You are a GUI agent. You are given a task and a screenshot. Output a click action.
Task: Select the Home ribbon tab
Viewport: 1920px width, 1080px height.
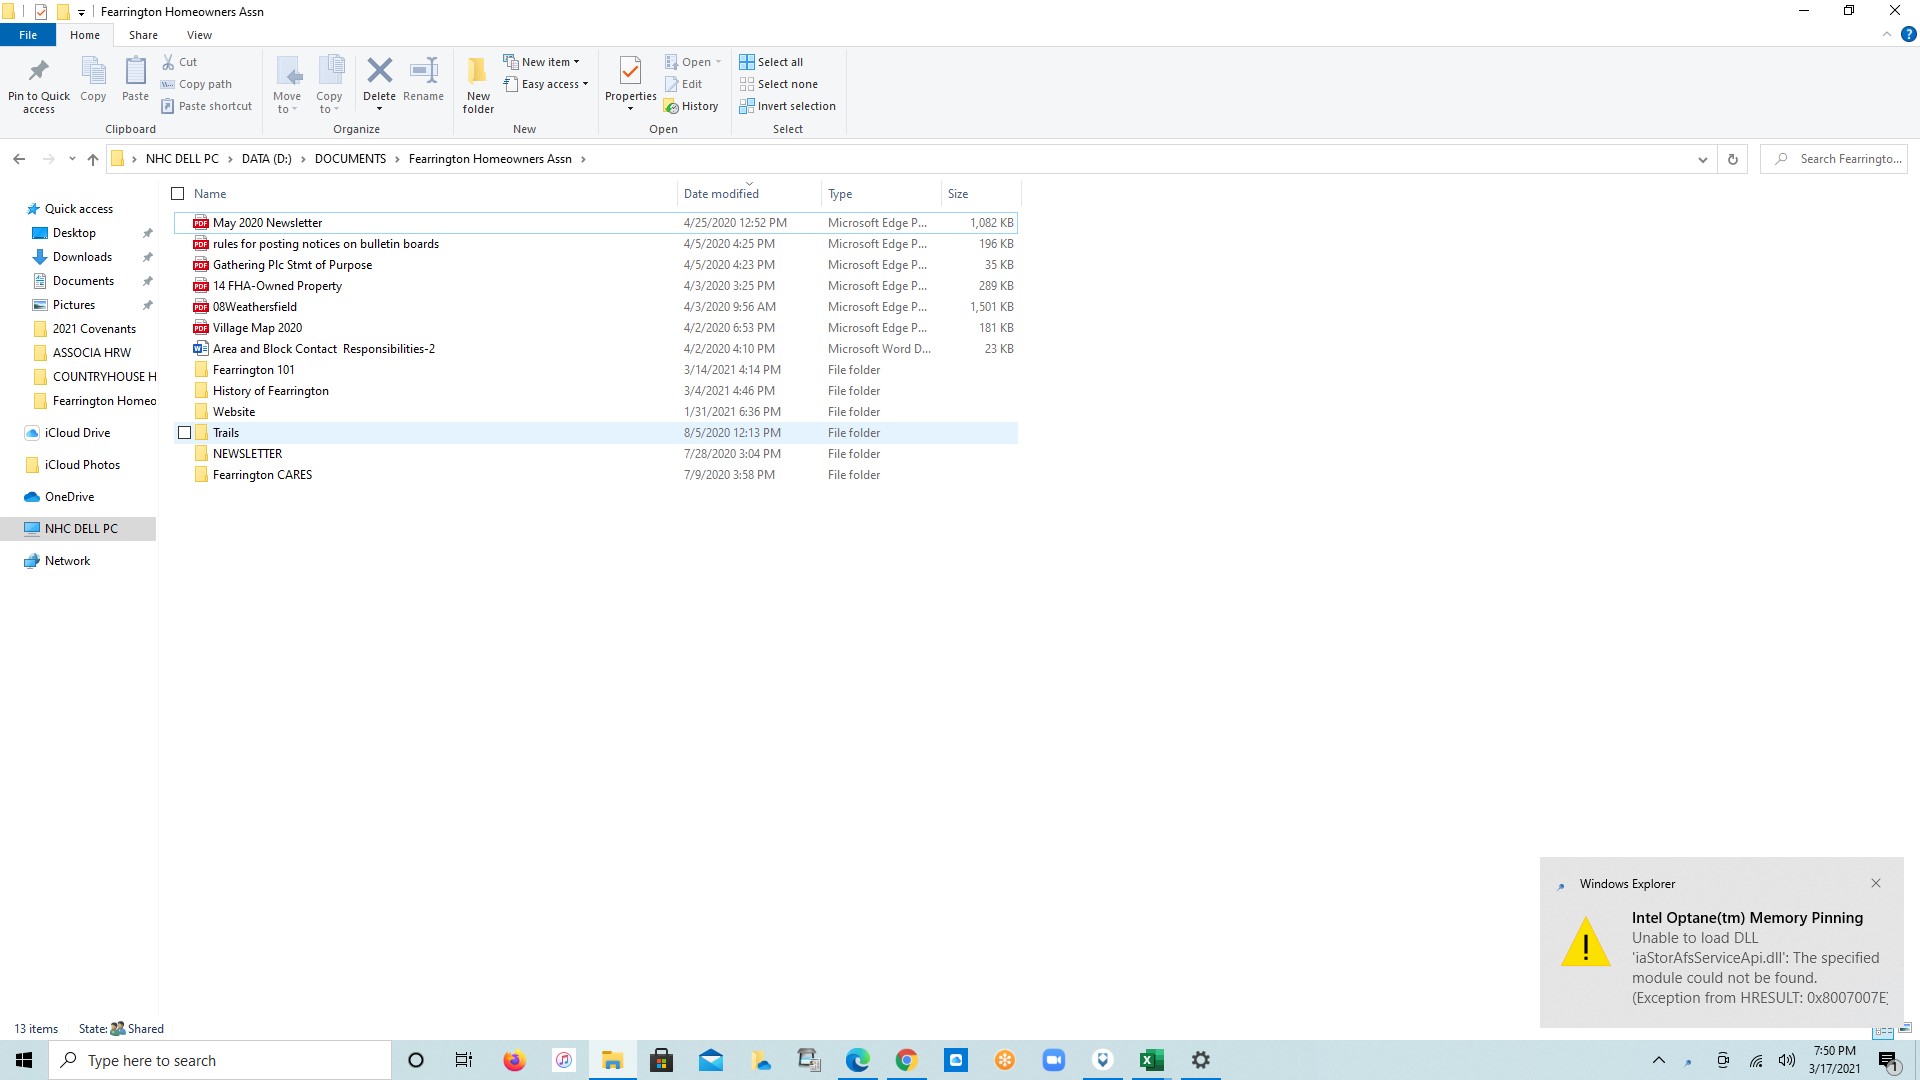85,35
